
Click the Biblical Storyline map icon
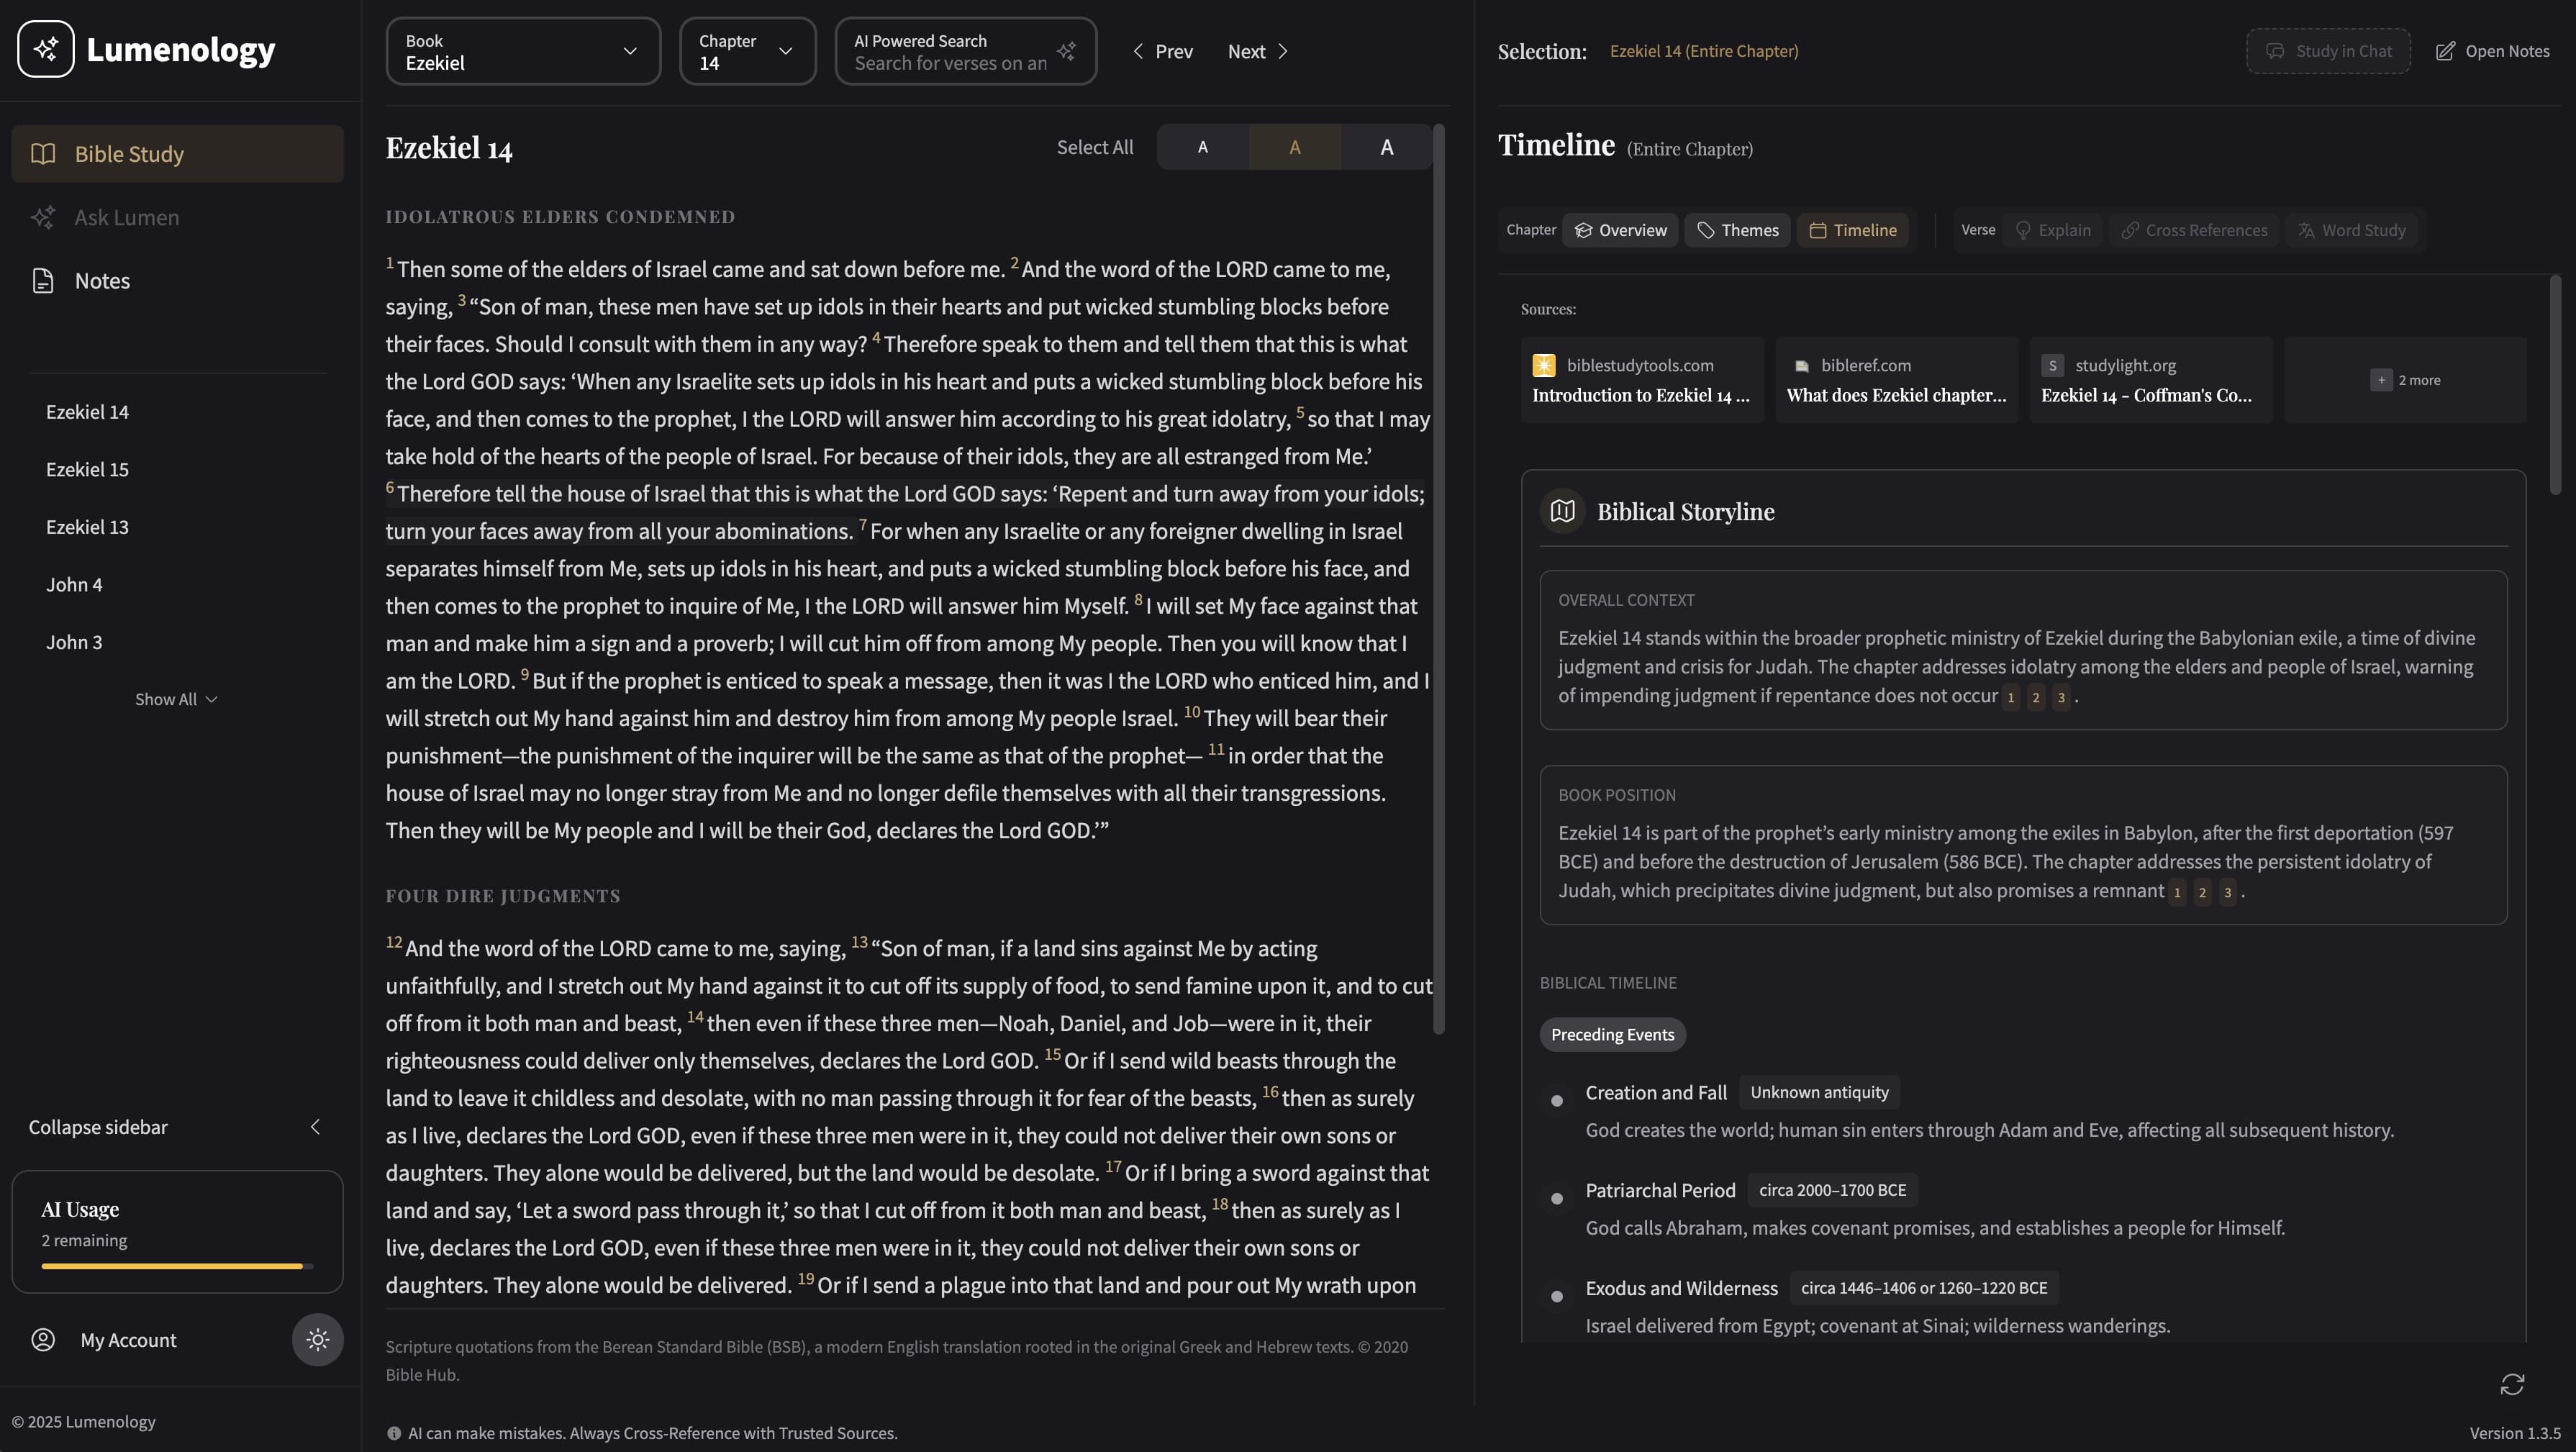pos(1562,512)
